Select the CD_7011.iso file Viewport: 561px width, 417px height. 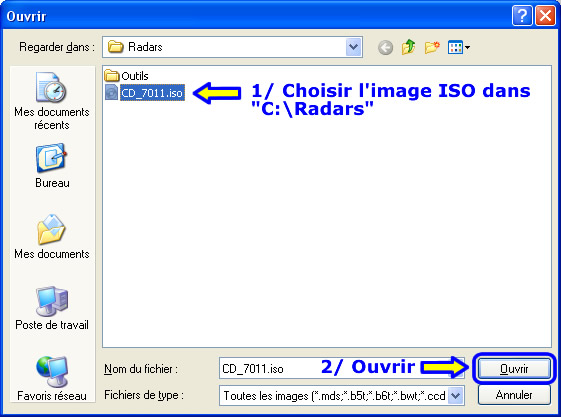pyautogui.click(x=145, y=93)
